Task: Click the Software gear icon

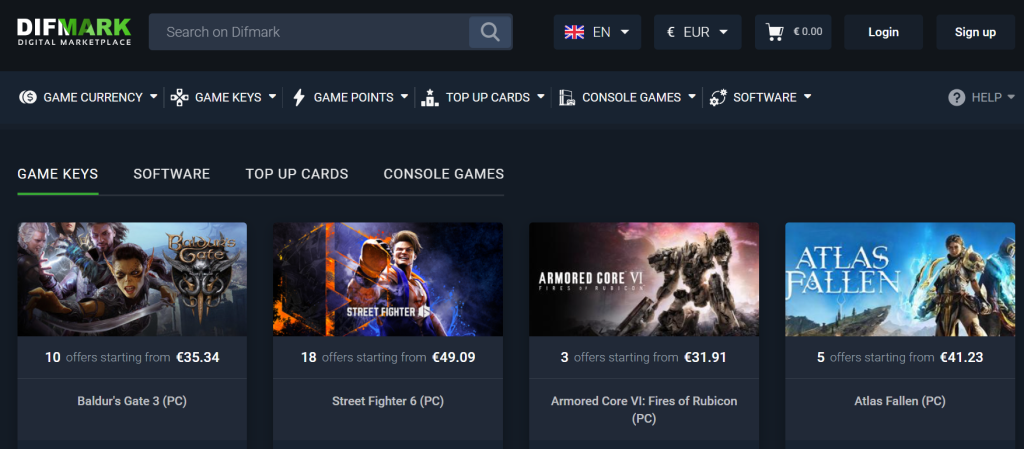Action: point(717,97)
